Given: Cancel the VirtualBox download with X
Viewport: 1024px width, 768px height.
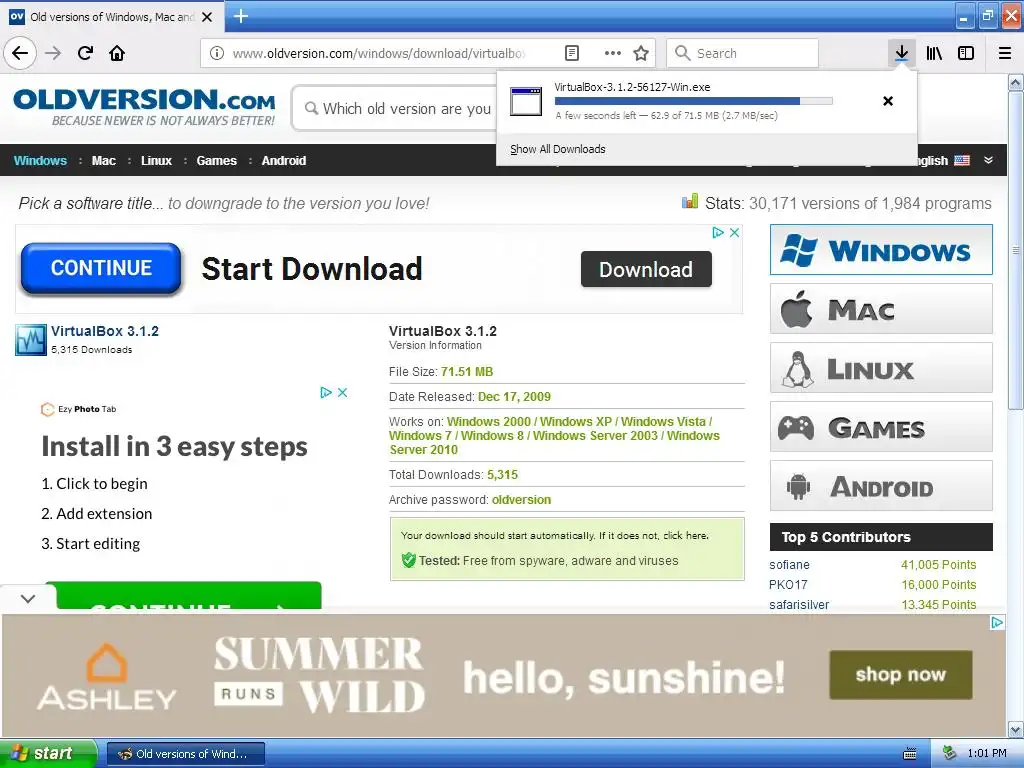Looking at the screenshot, I should coord(888,101).
